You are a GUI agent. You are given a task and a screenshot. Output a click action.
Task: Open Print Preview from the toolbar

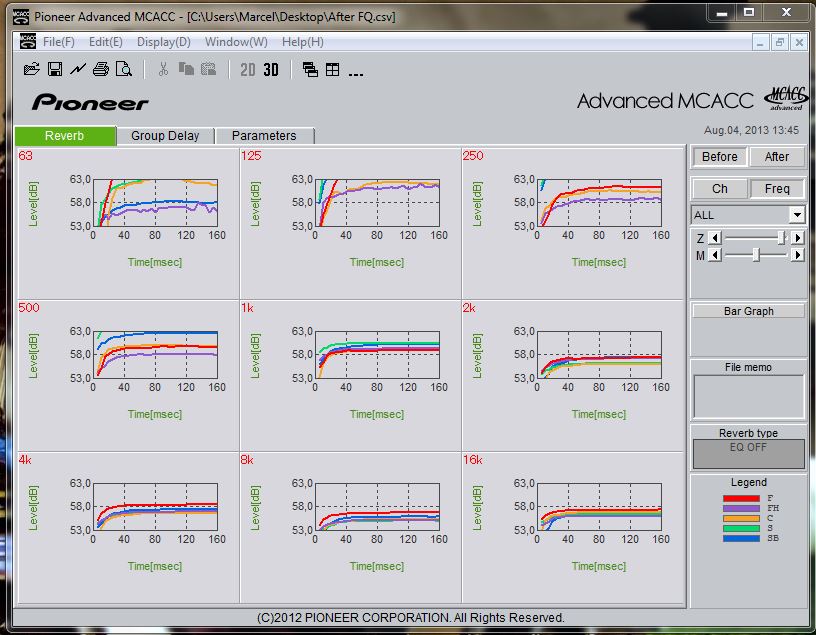(x=123, y=69)
